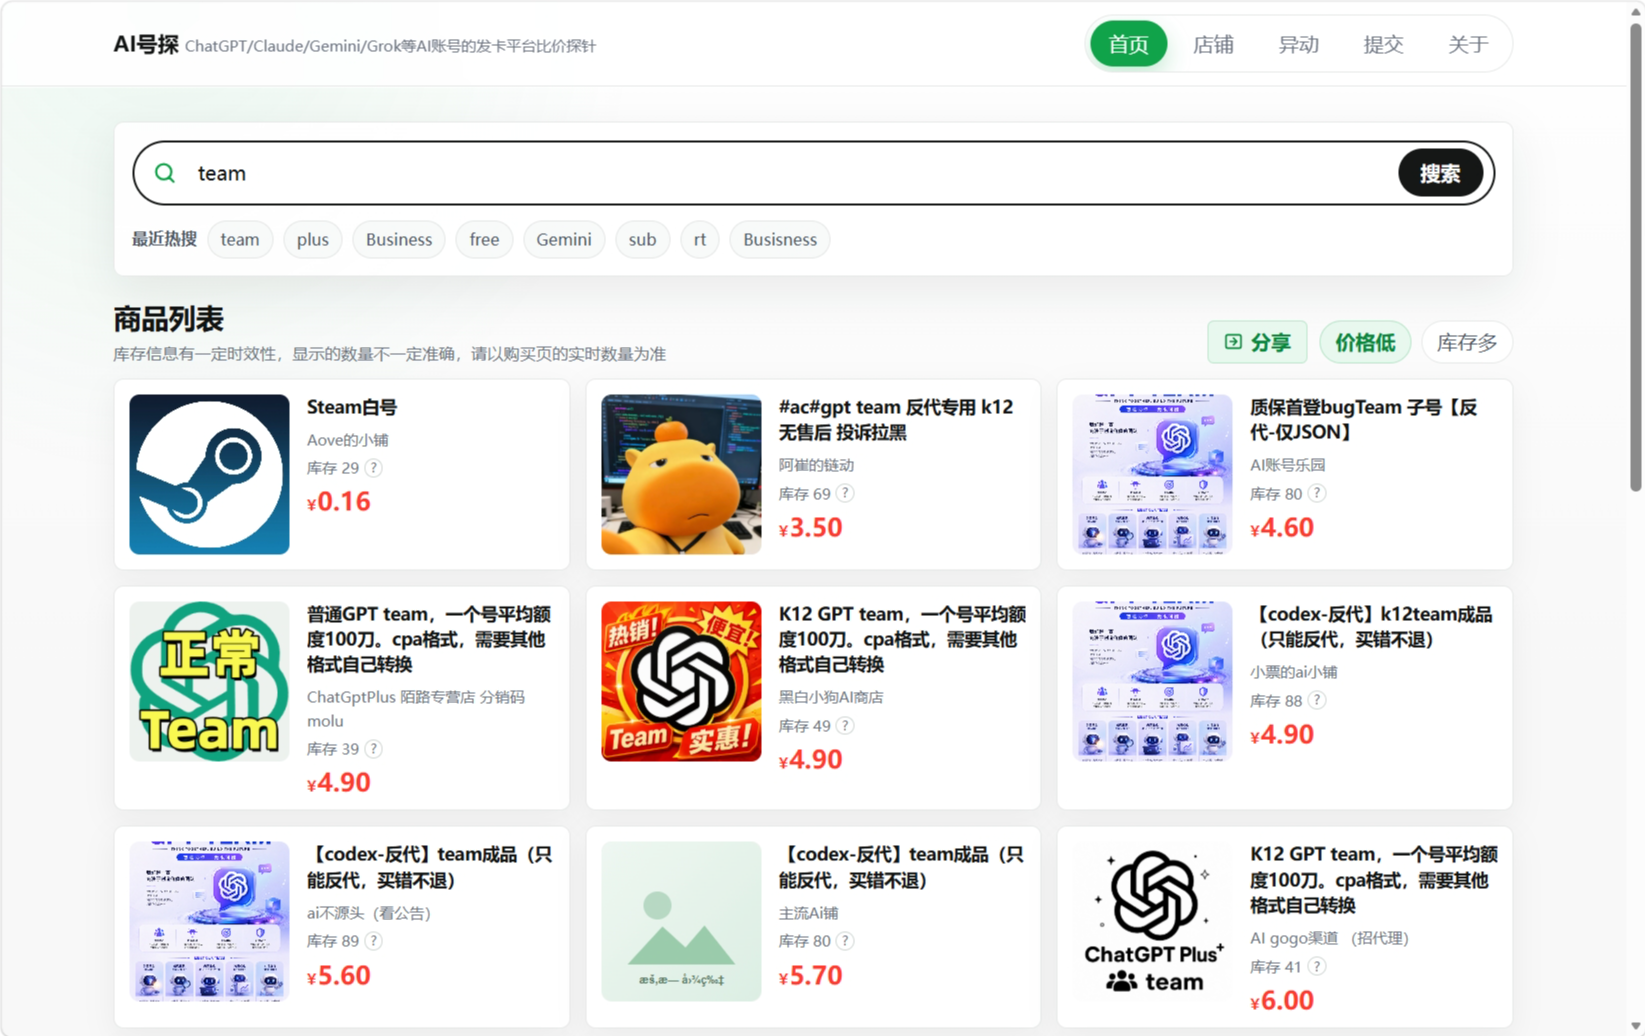Click the price '¥4.60'
The image size is (1645, 1036).
pyautogui.click(x=1282, y=528)
